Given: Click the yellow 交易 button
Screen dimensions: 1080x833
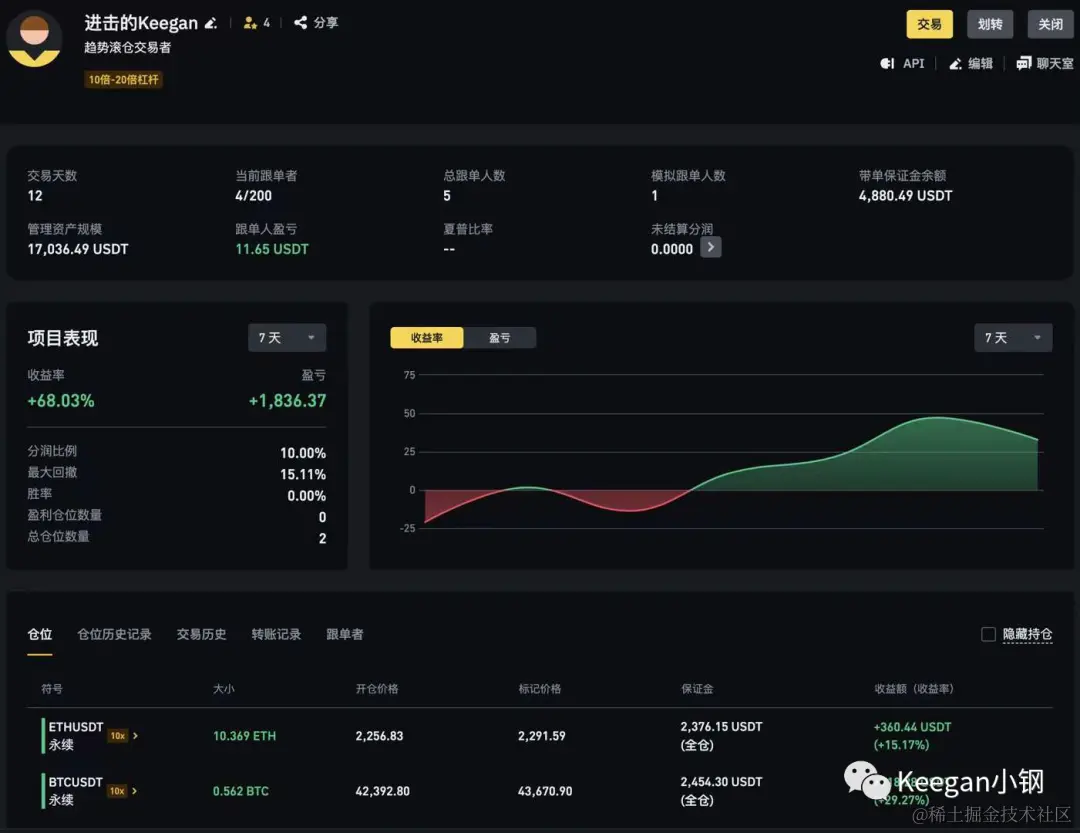Looking at the screenshot, I should pyautogui.click(x=929, y=24).
